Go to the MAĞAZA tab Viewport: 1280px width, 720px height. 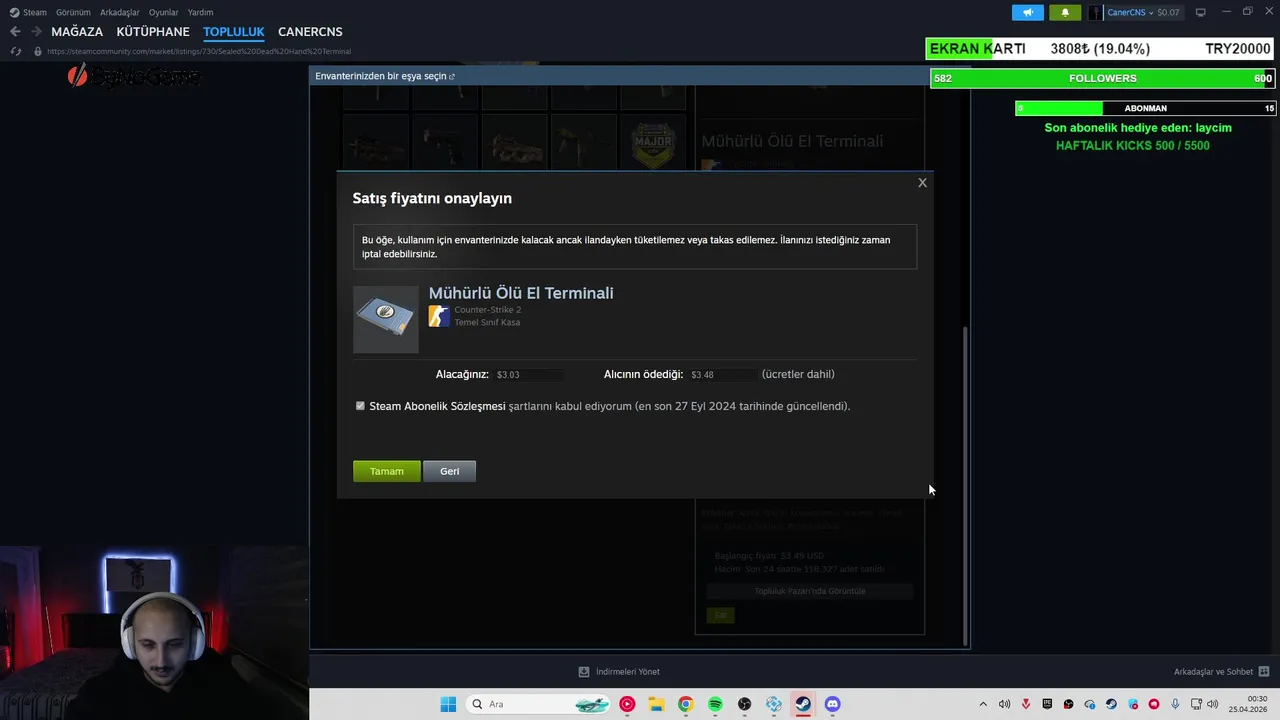(77, 32)
